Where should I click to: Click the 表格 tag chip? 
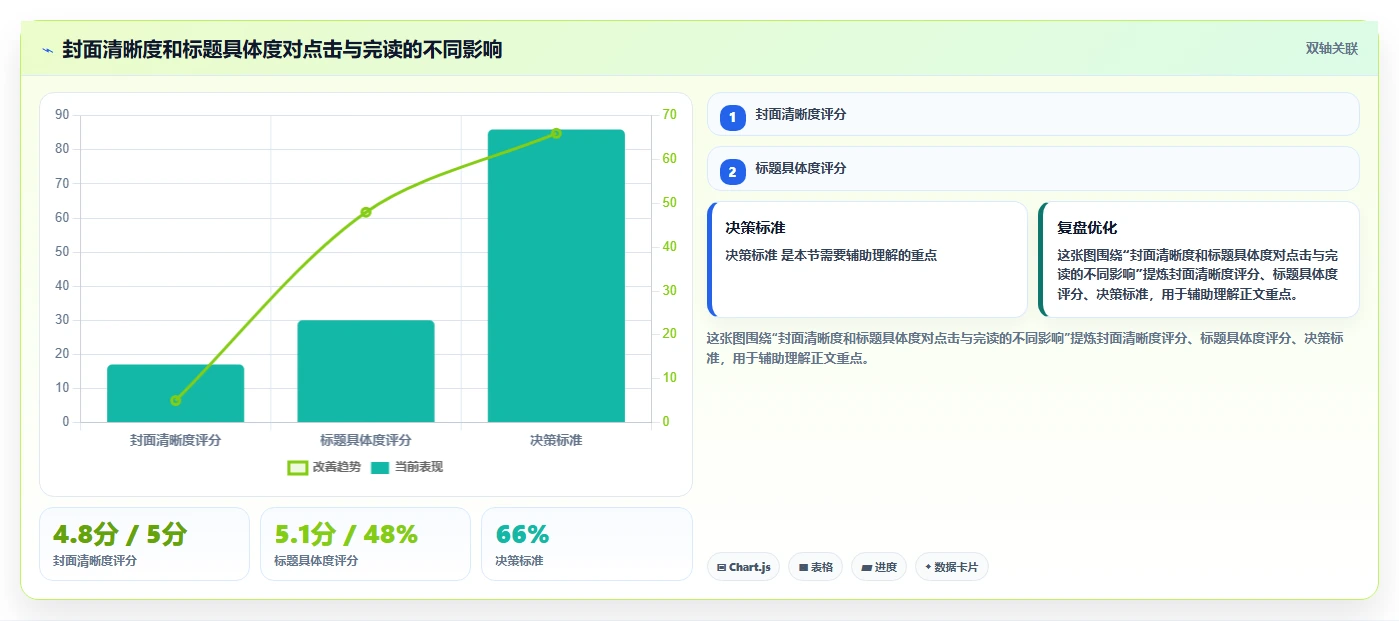click(x=815, y=567)
